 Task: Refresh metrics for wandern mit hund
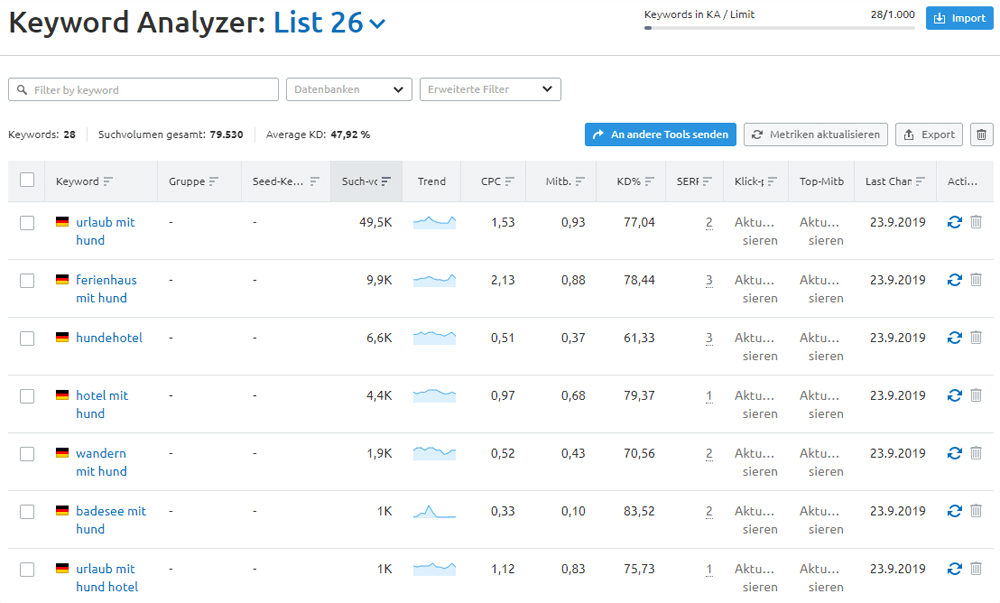coord(954,453)
